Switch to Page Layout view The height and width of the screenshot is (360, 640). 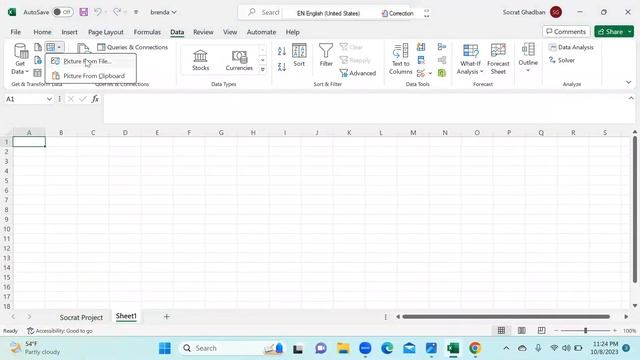click(521, 330)
